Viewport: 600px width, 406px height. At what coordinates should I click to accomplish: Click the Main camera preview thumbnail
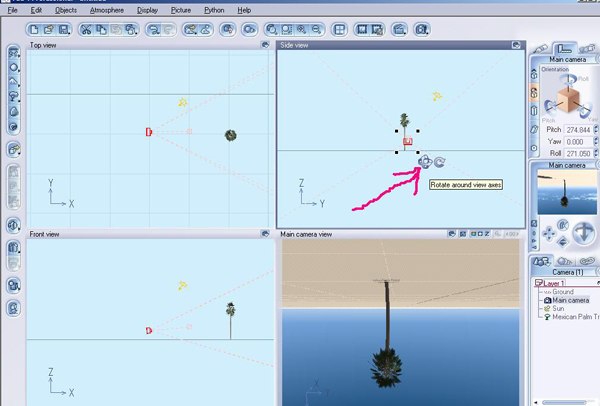coord(567,192)
